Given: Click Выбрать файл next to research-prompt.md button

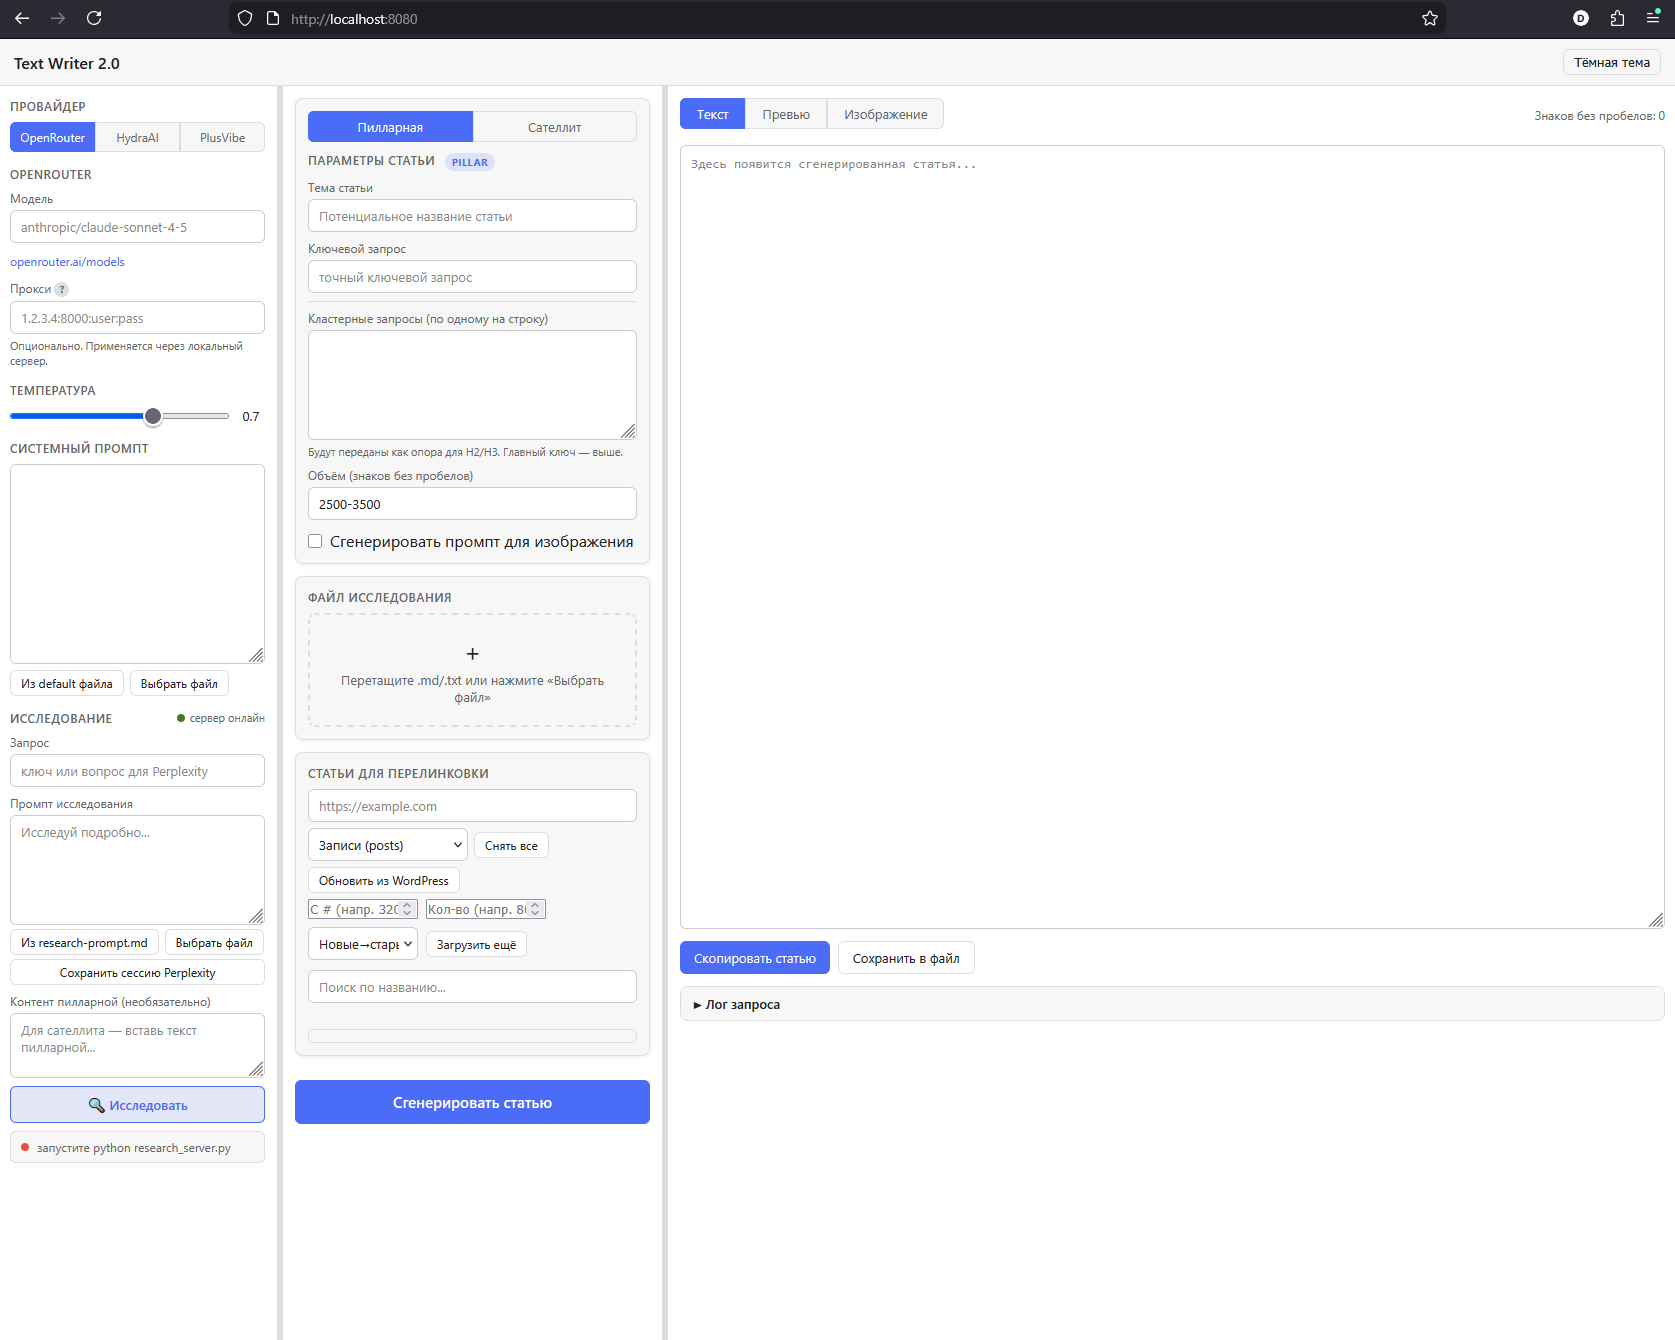Looking at the screenshot, I should point(214,943).
